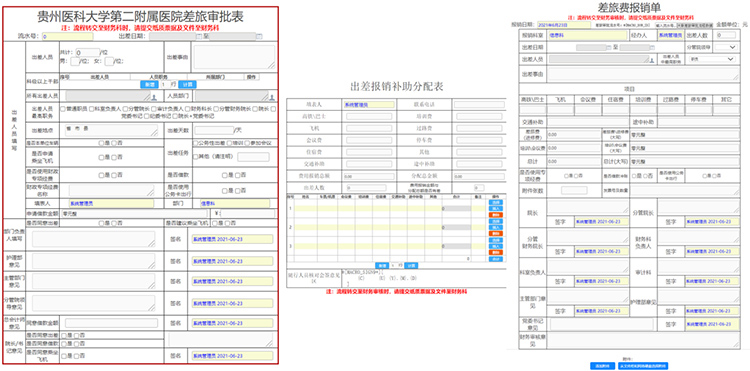
Task: Click 出差人数 input in 报销单
Action: [726, 35]
